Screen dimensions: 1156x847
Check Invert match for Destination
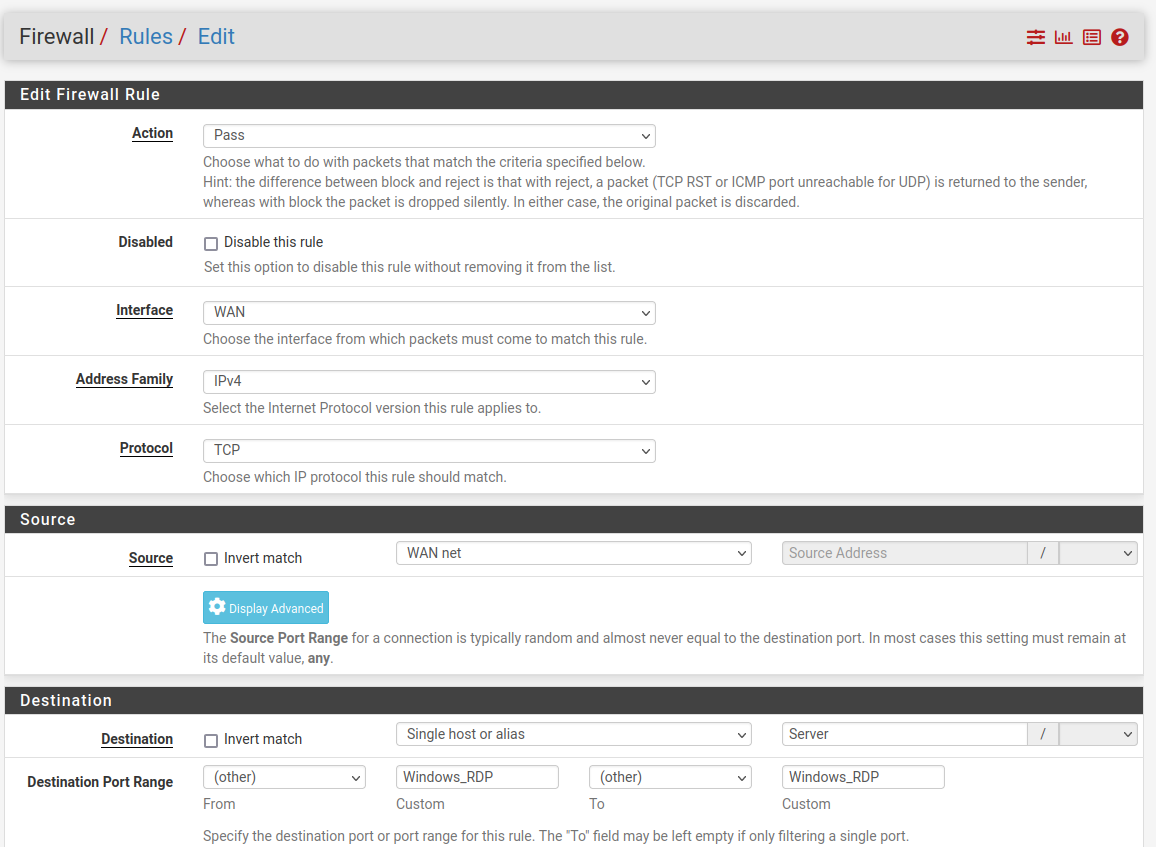211,739
